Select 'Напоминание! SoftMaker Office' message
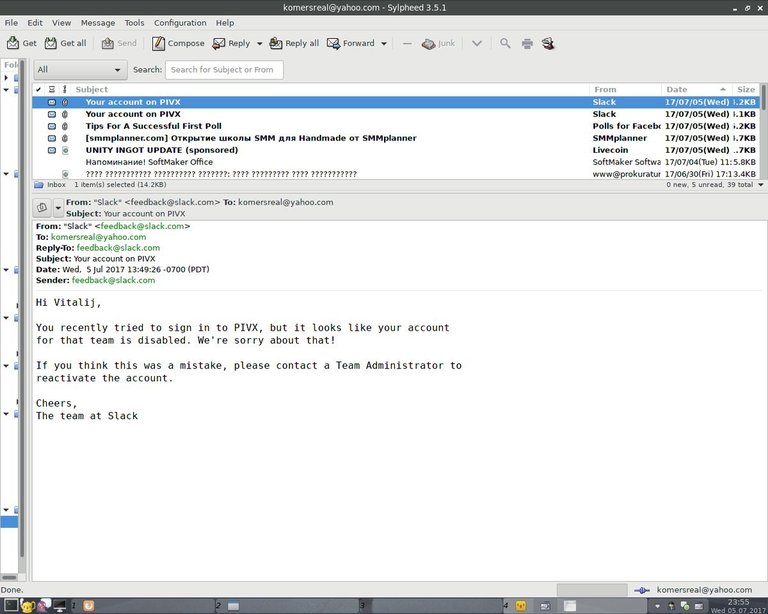Viewport: 768px width, 614px height. (396, 162)
